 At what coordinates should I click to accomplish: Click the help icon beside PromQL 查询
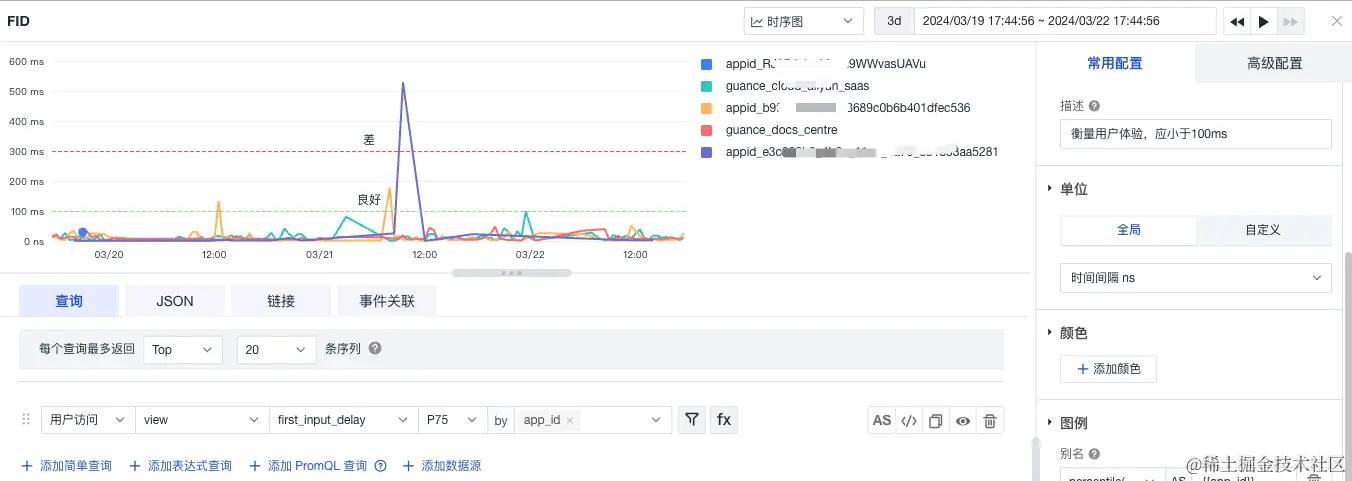click(380, 466)
